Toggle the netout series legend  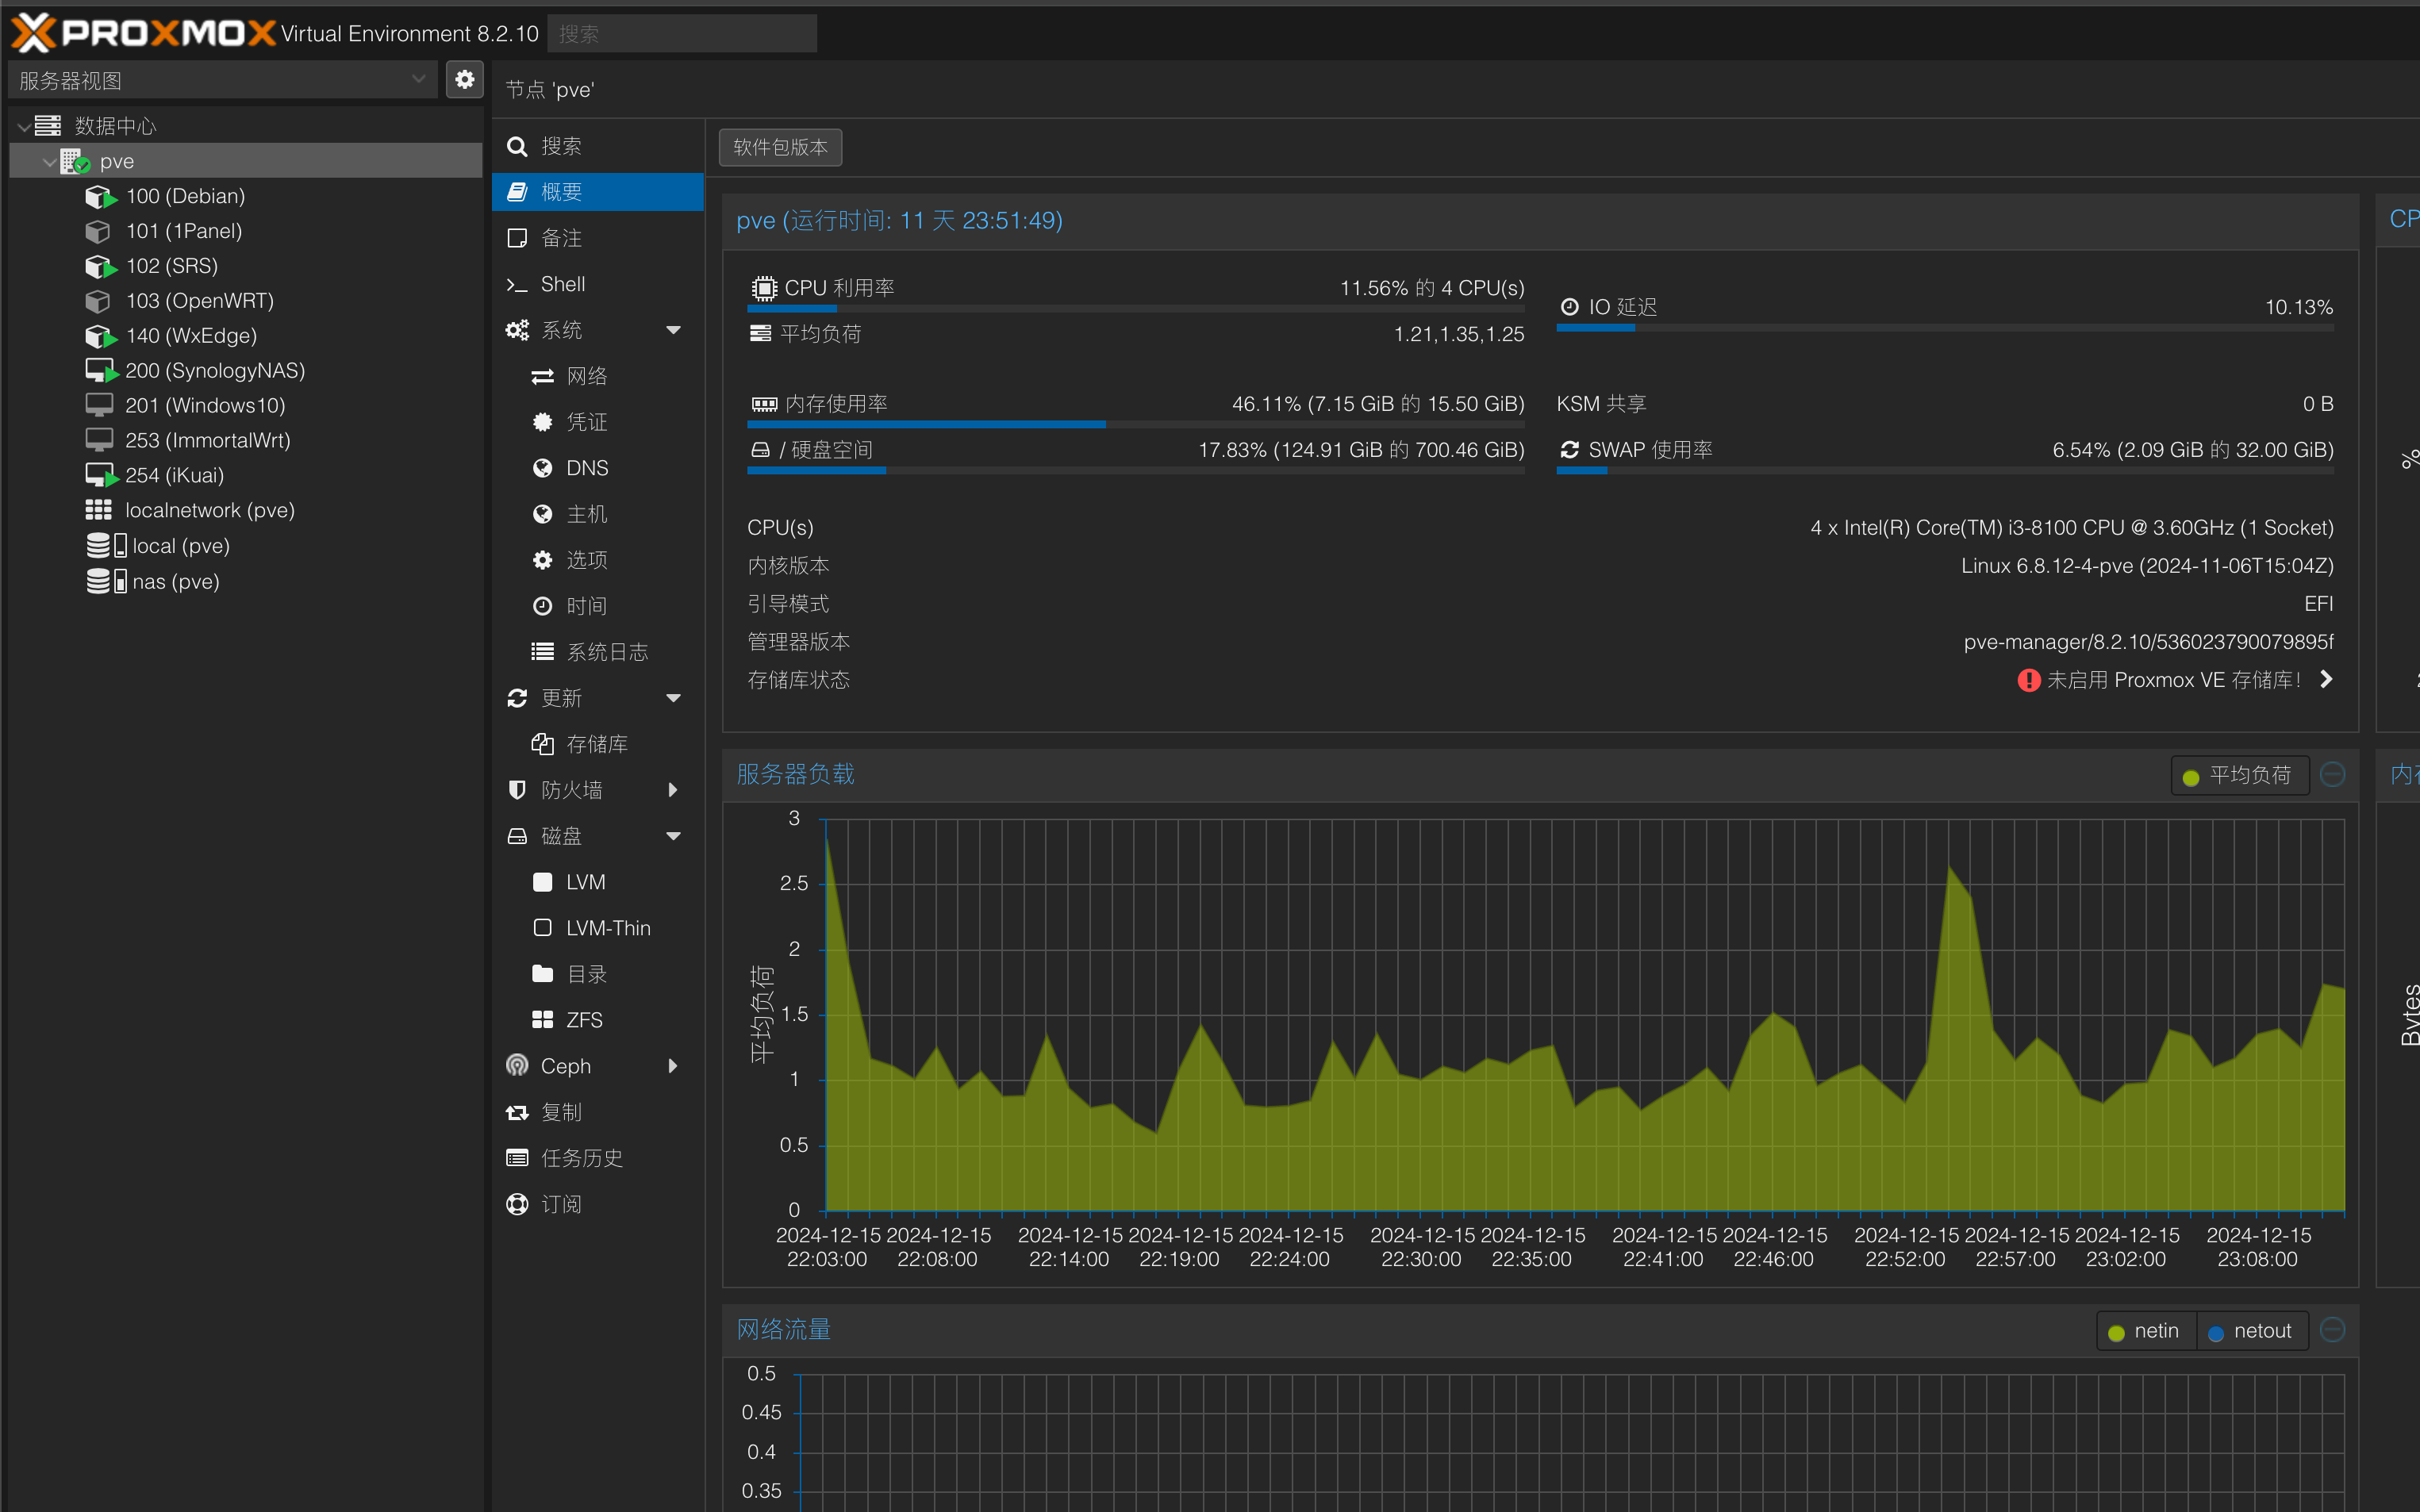pos(2250,1331)
